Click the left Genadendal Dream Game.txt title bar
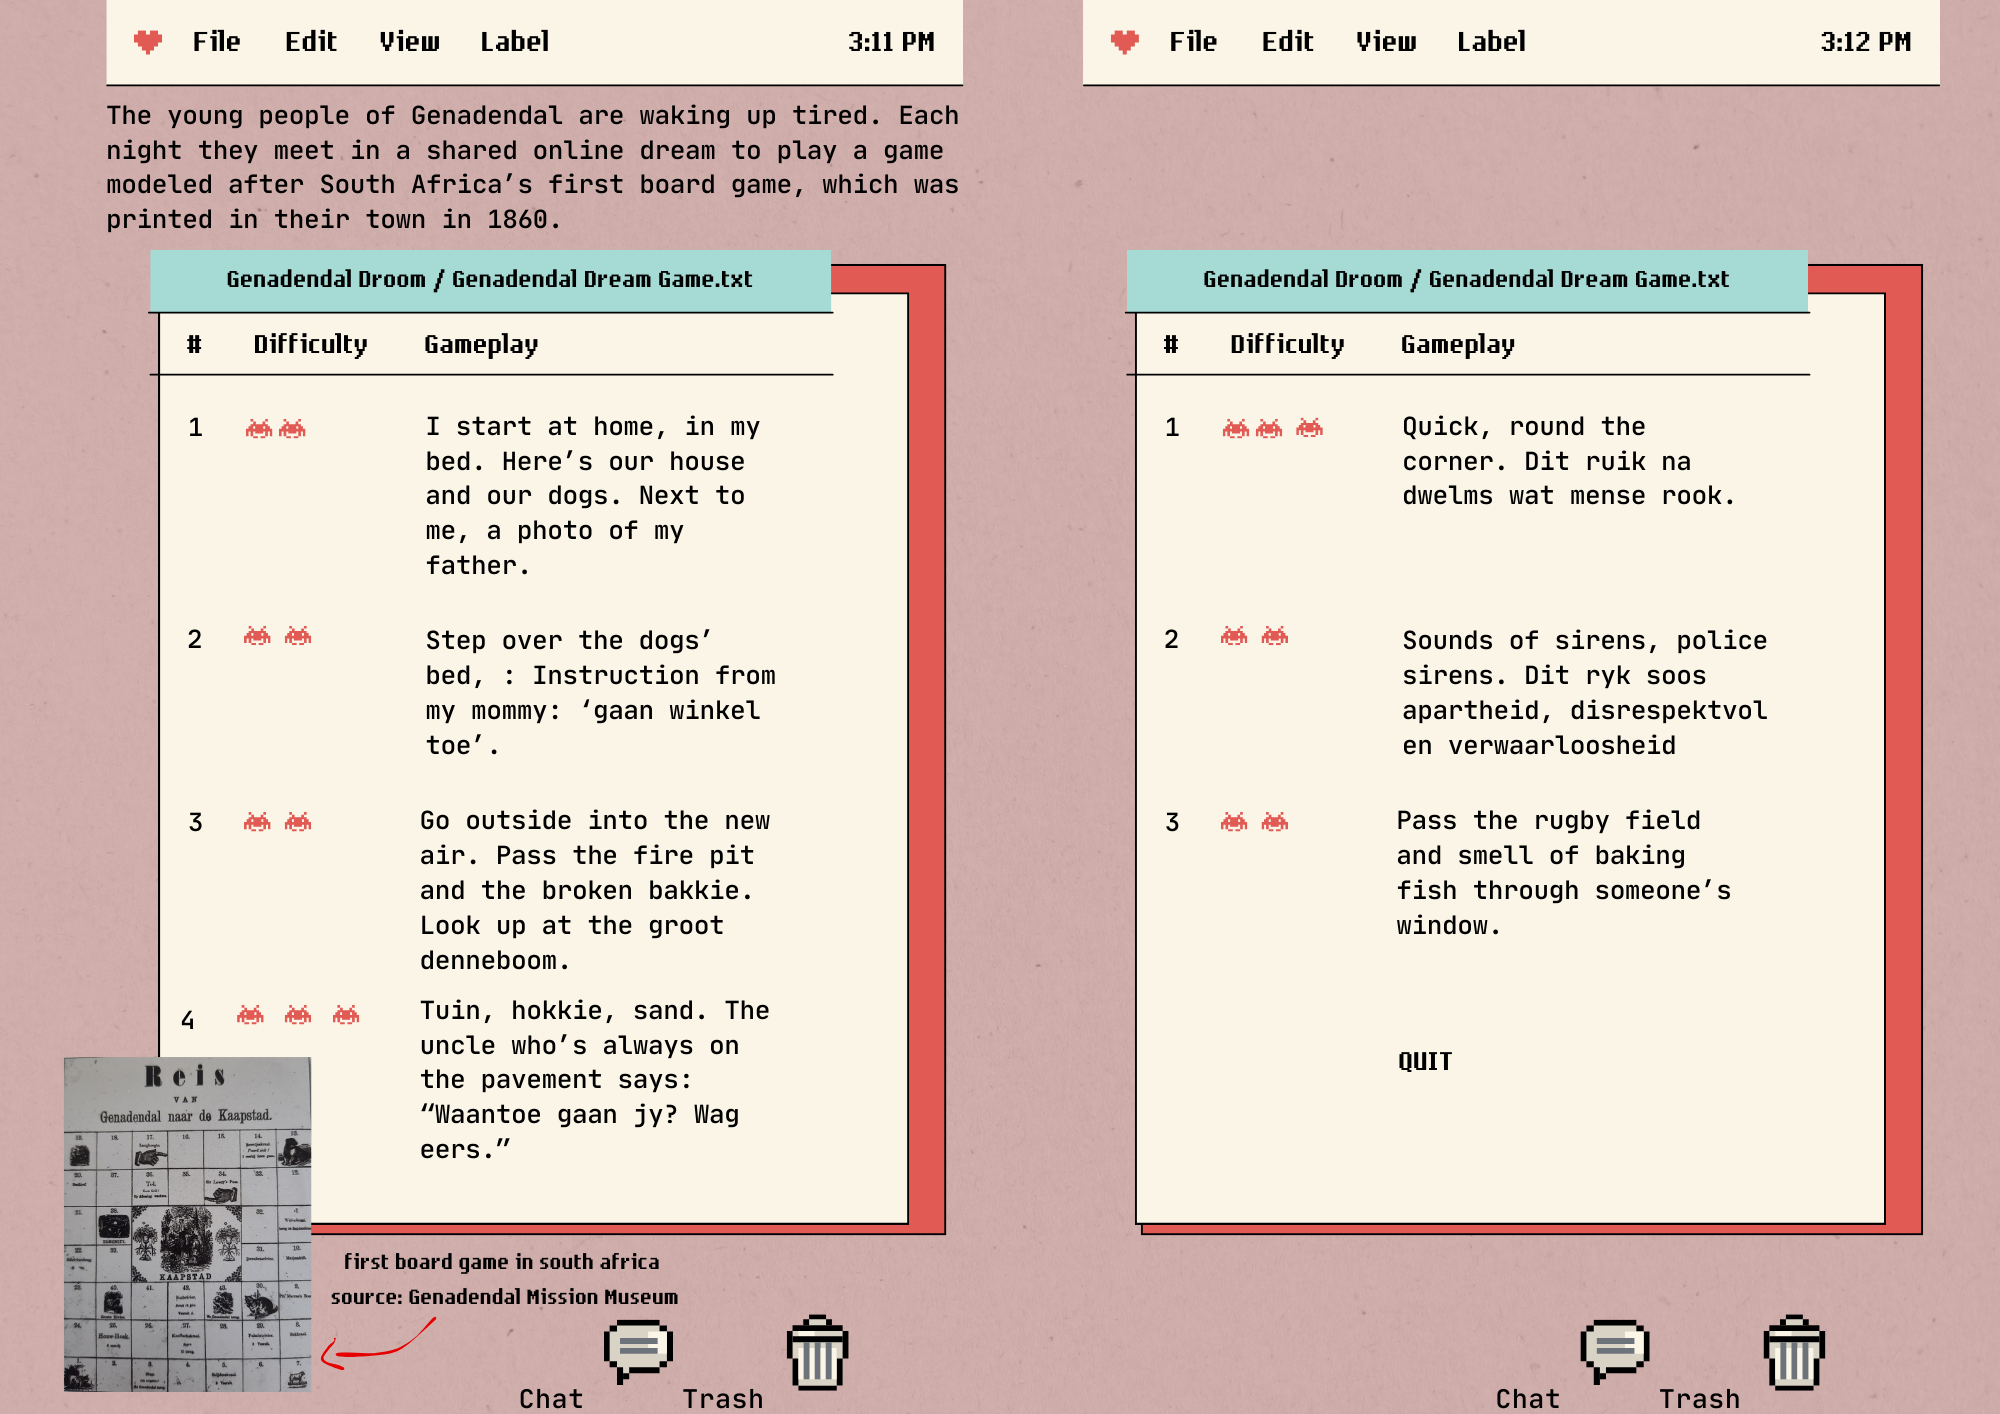This screenshot has height=1414, width=2000. tap(489, 280)
